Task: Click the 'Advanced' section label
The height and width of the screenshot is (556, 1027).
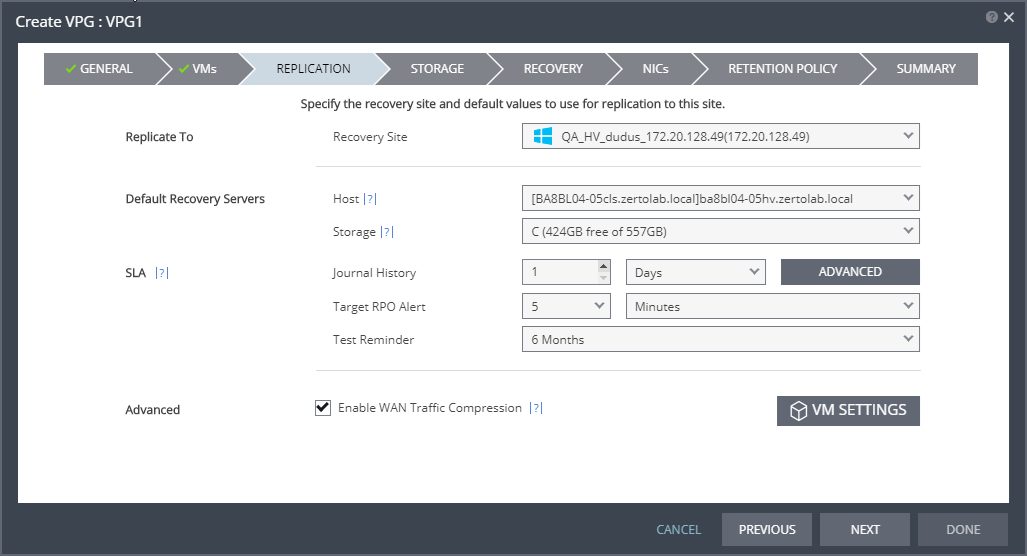Action: point(153,410)
